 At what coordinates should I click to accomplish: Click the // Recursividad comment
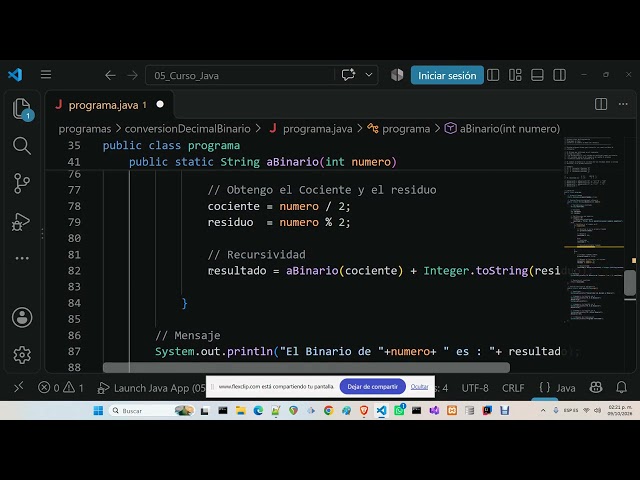tap(256, 255)
